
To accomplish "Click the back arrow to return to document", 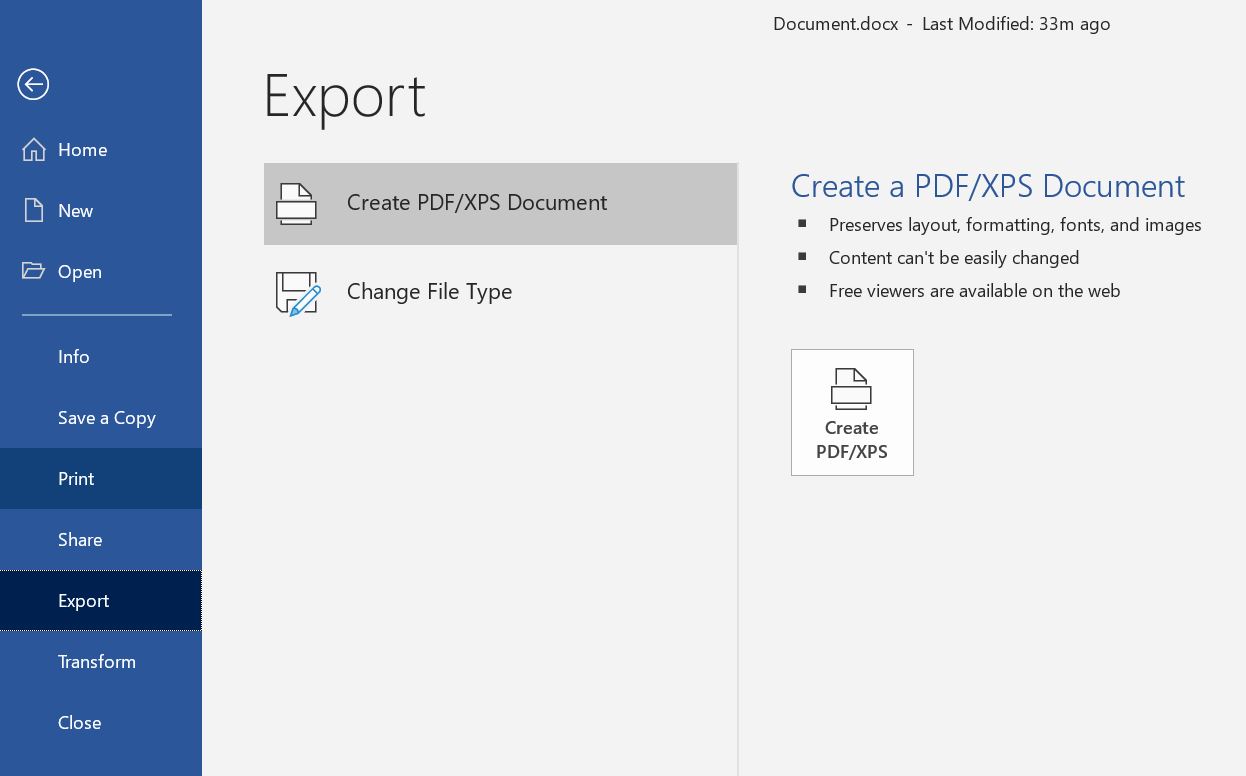I will tap(33, 85).
